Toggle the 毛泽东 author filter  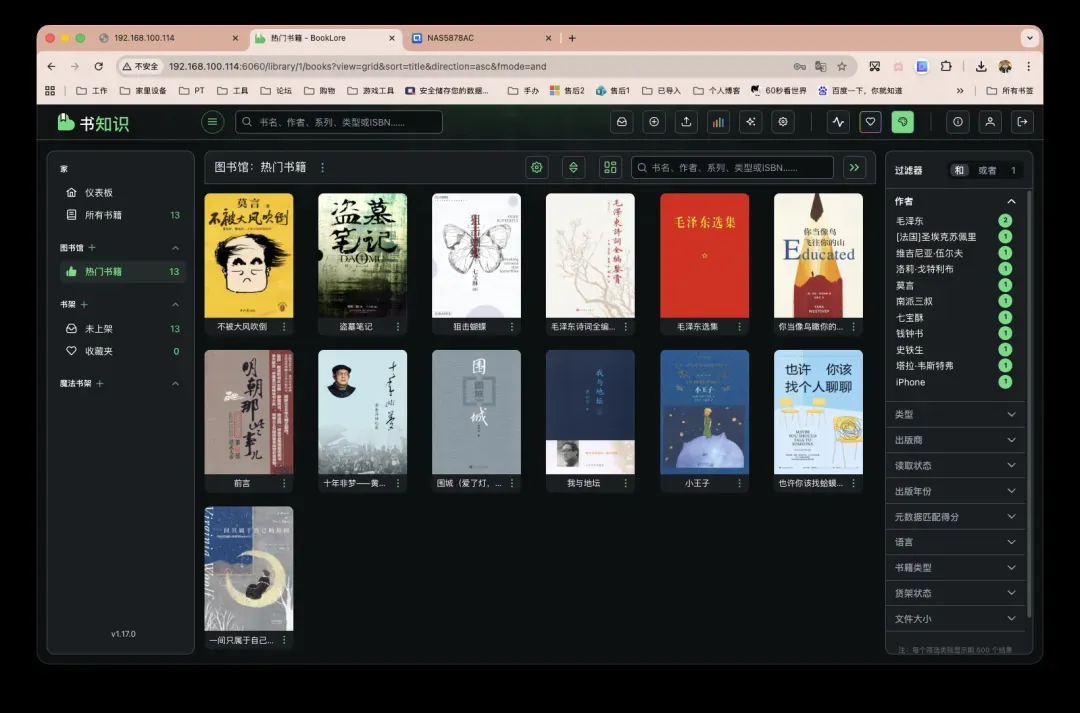pyautogui.click(x=909, y=220)
